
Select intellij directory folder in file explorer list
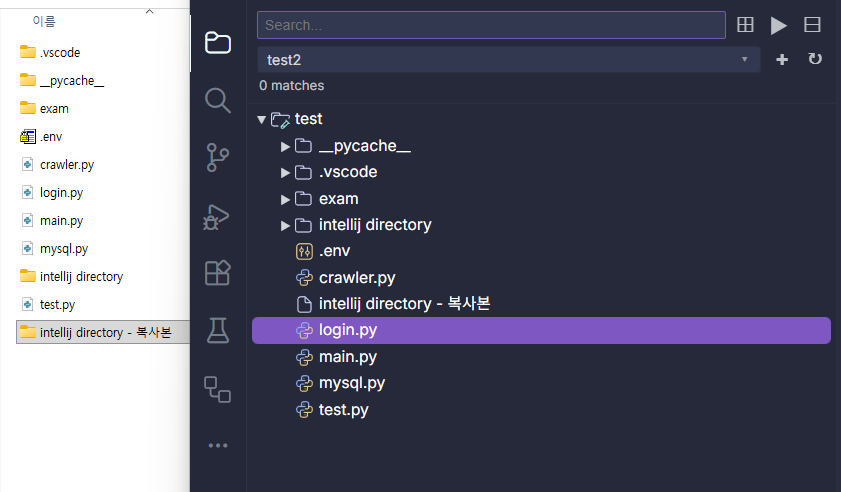pyautogui.click(x=82, y=276)
